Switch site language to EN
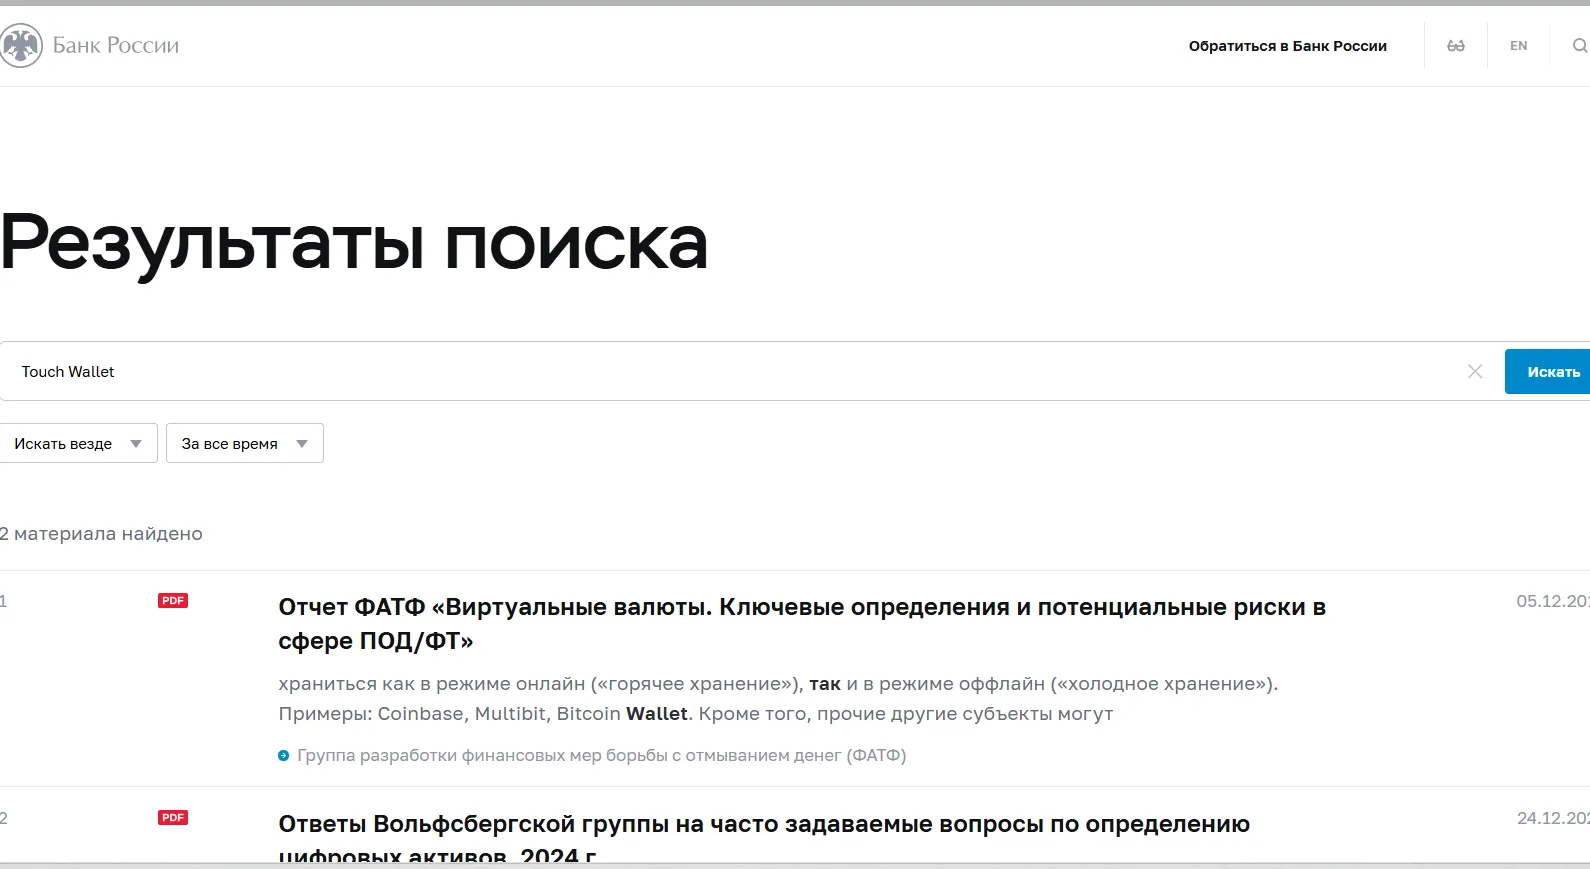The width and height of the screenshot is (1590, 869). tap(1519, 46)
